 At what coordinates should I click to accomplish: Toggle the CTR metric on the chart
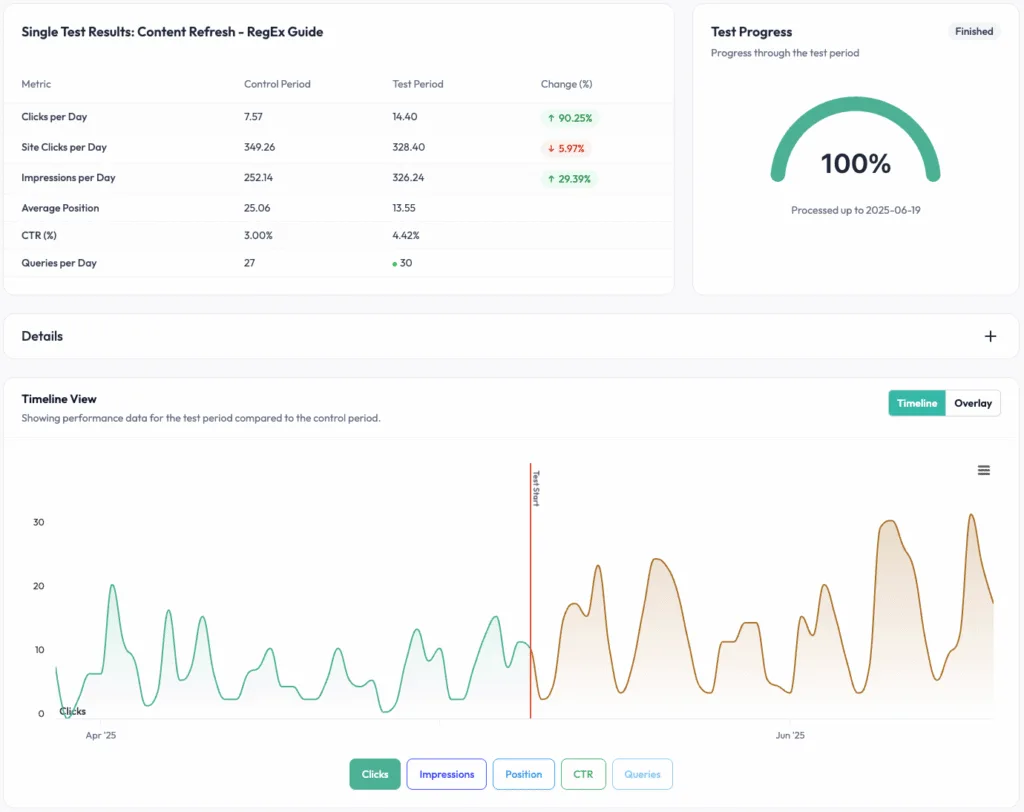pyautogui.click(x=583, y=774)
